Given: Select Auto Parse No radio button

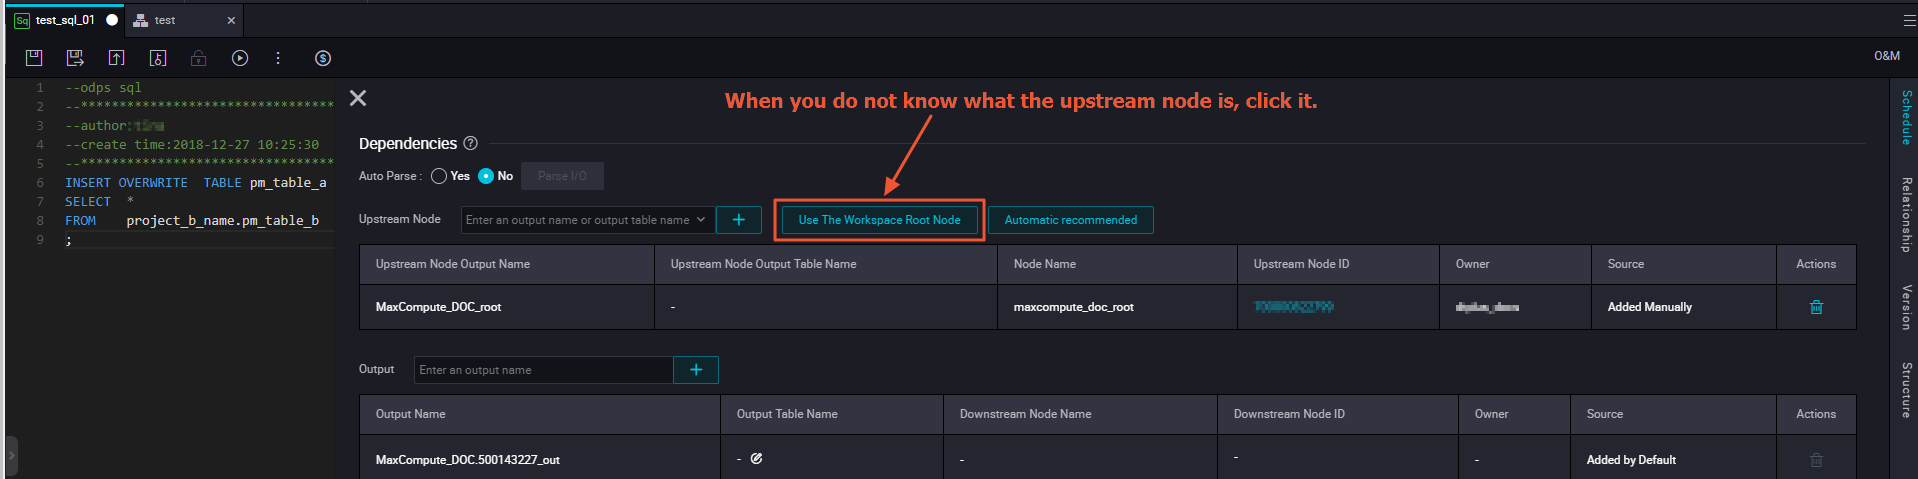Looking at the screenshot, I should point(486,176).
